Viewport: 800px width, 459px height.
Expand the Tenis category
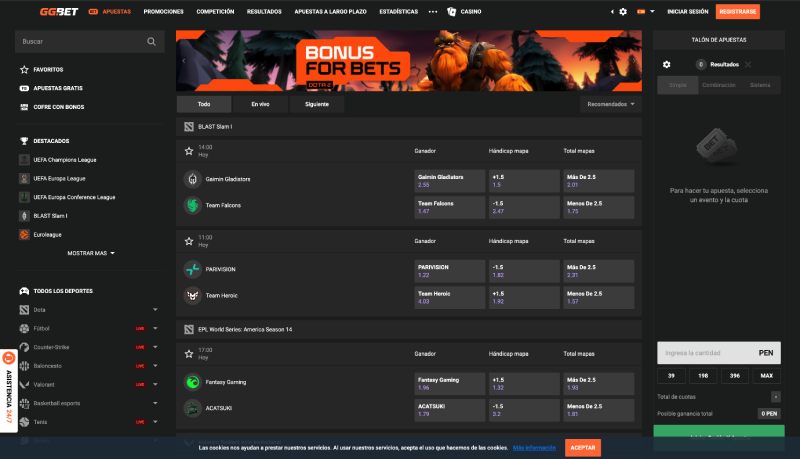click(x=155, y=422)
